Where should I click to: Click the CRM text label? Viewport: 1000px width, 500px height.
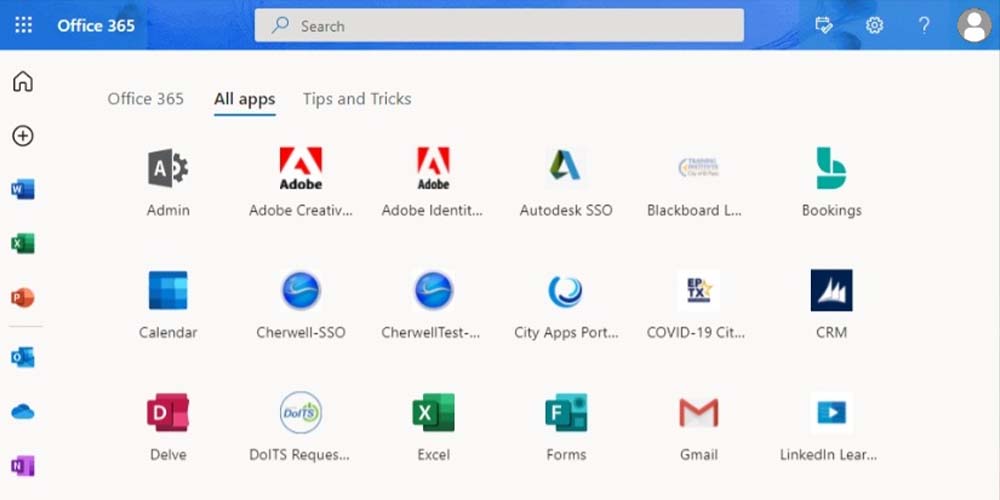pos(831,332)
